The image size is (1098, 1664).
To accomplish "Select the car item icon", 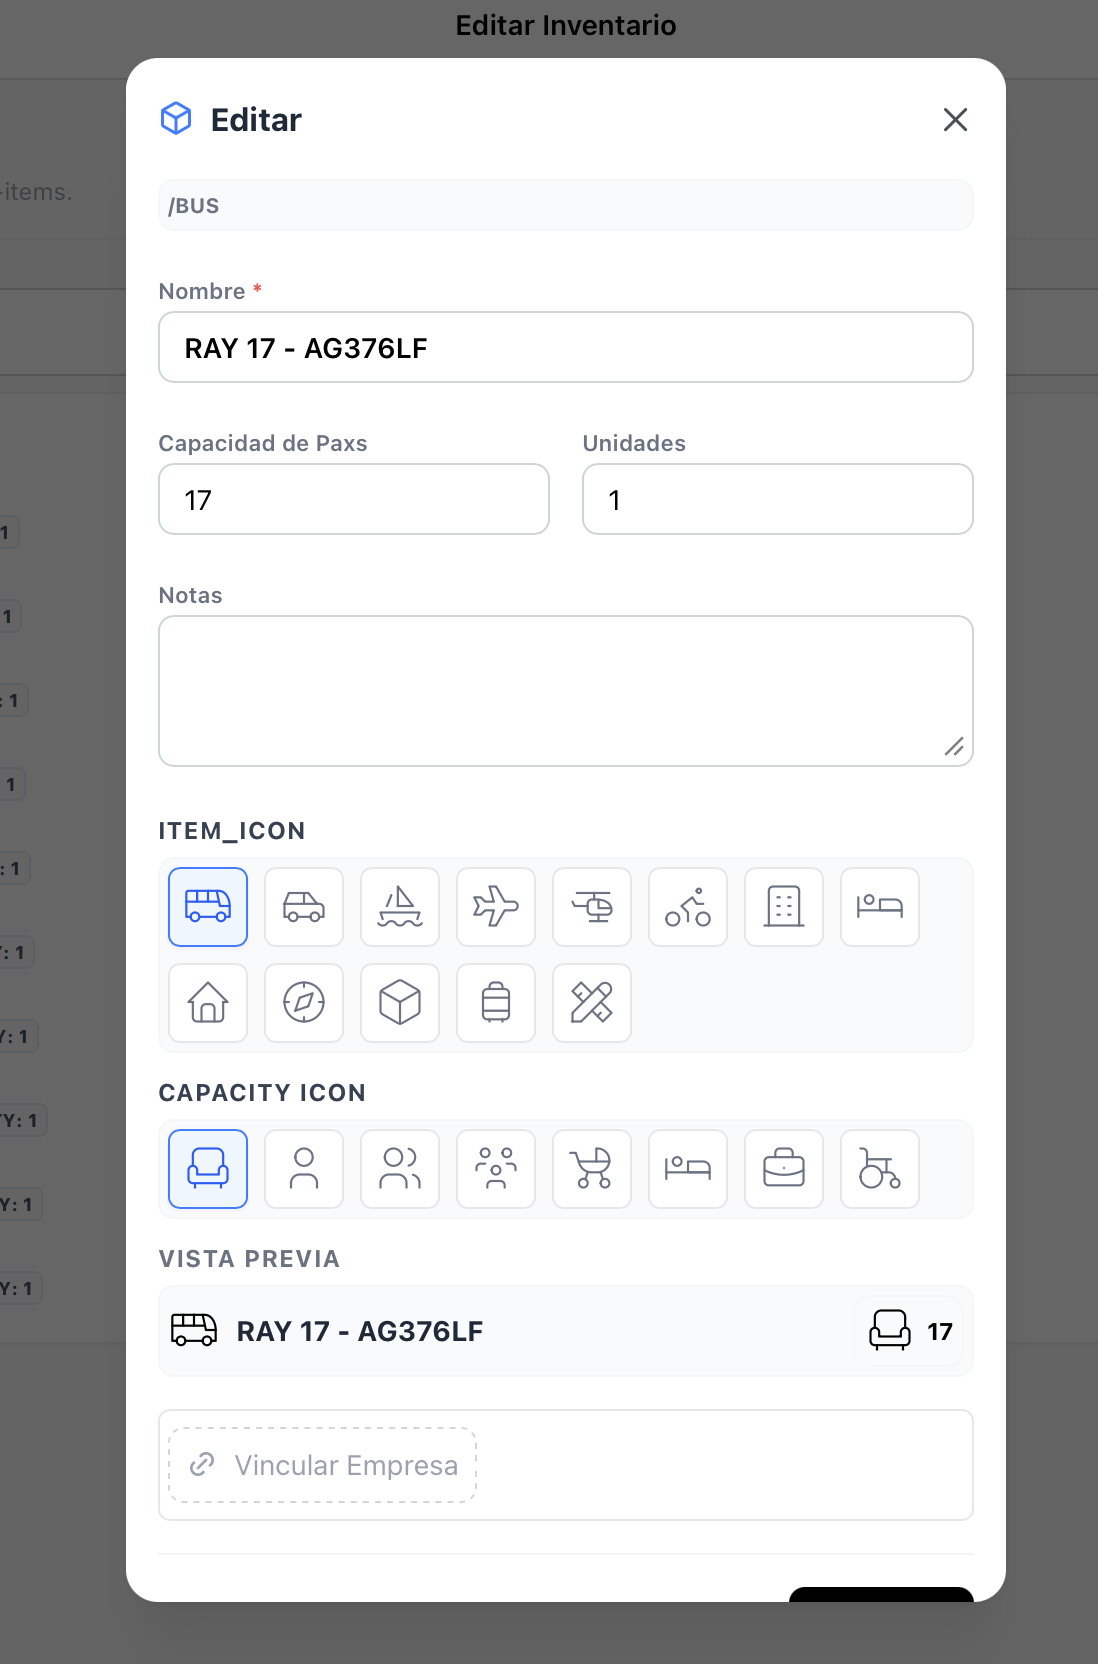I will click(304, 907).
